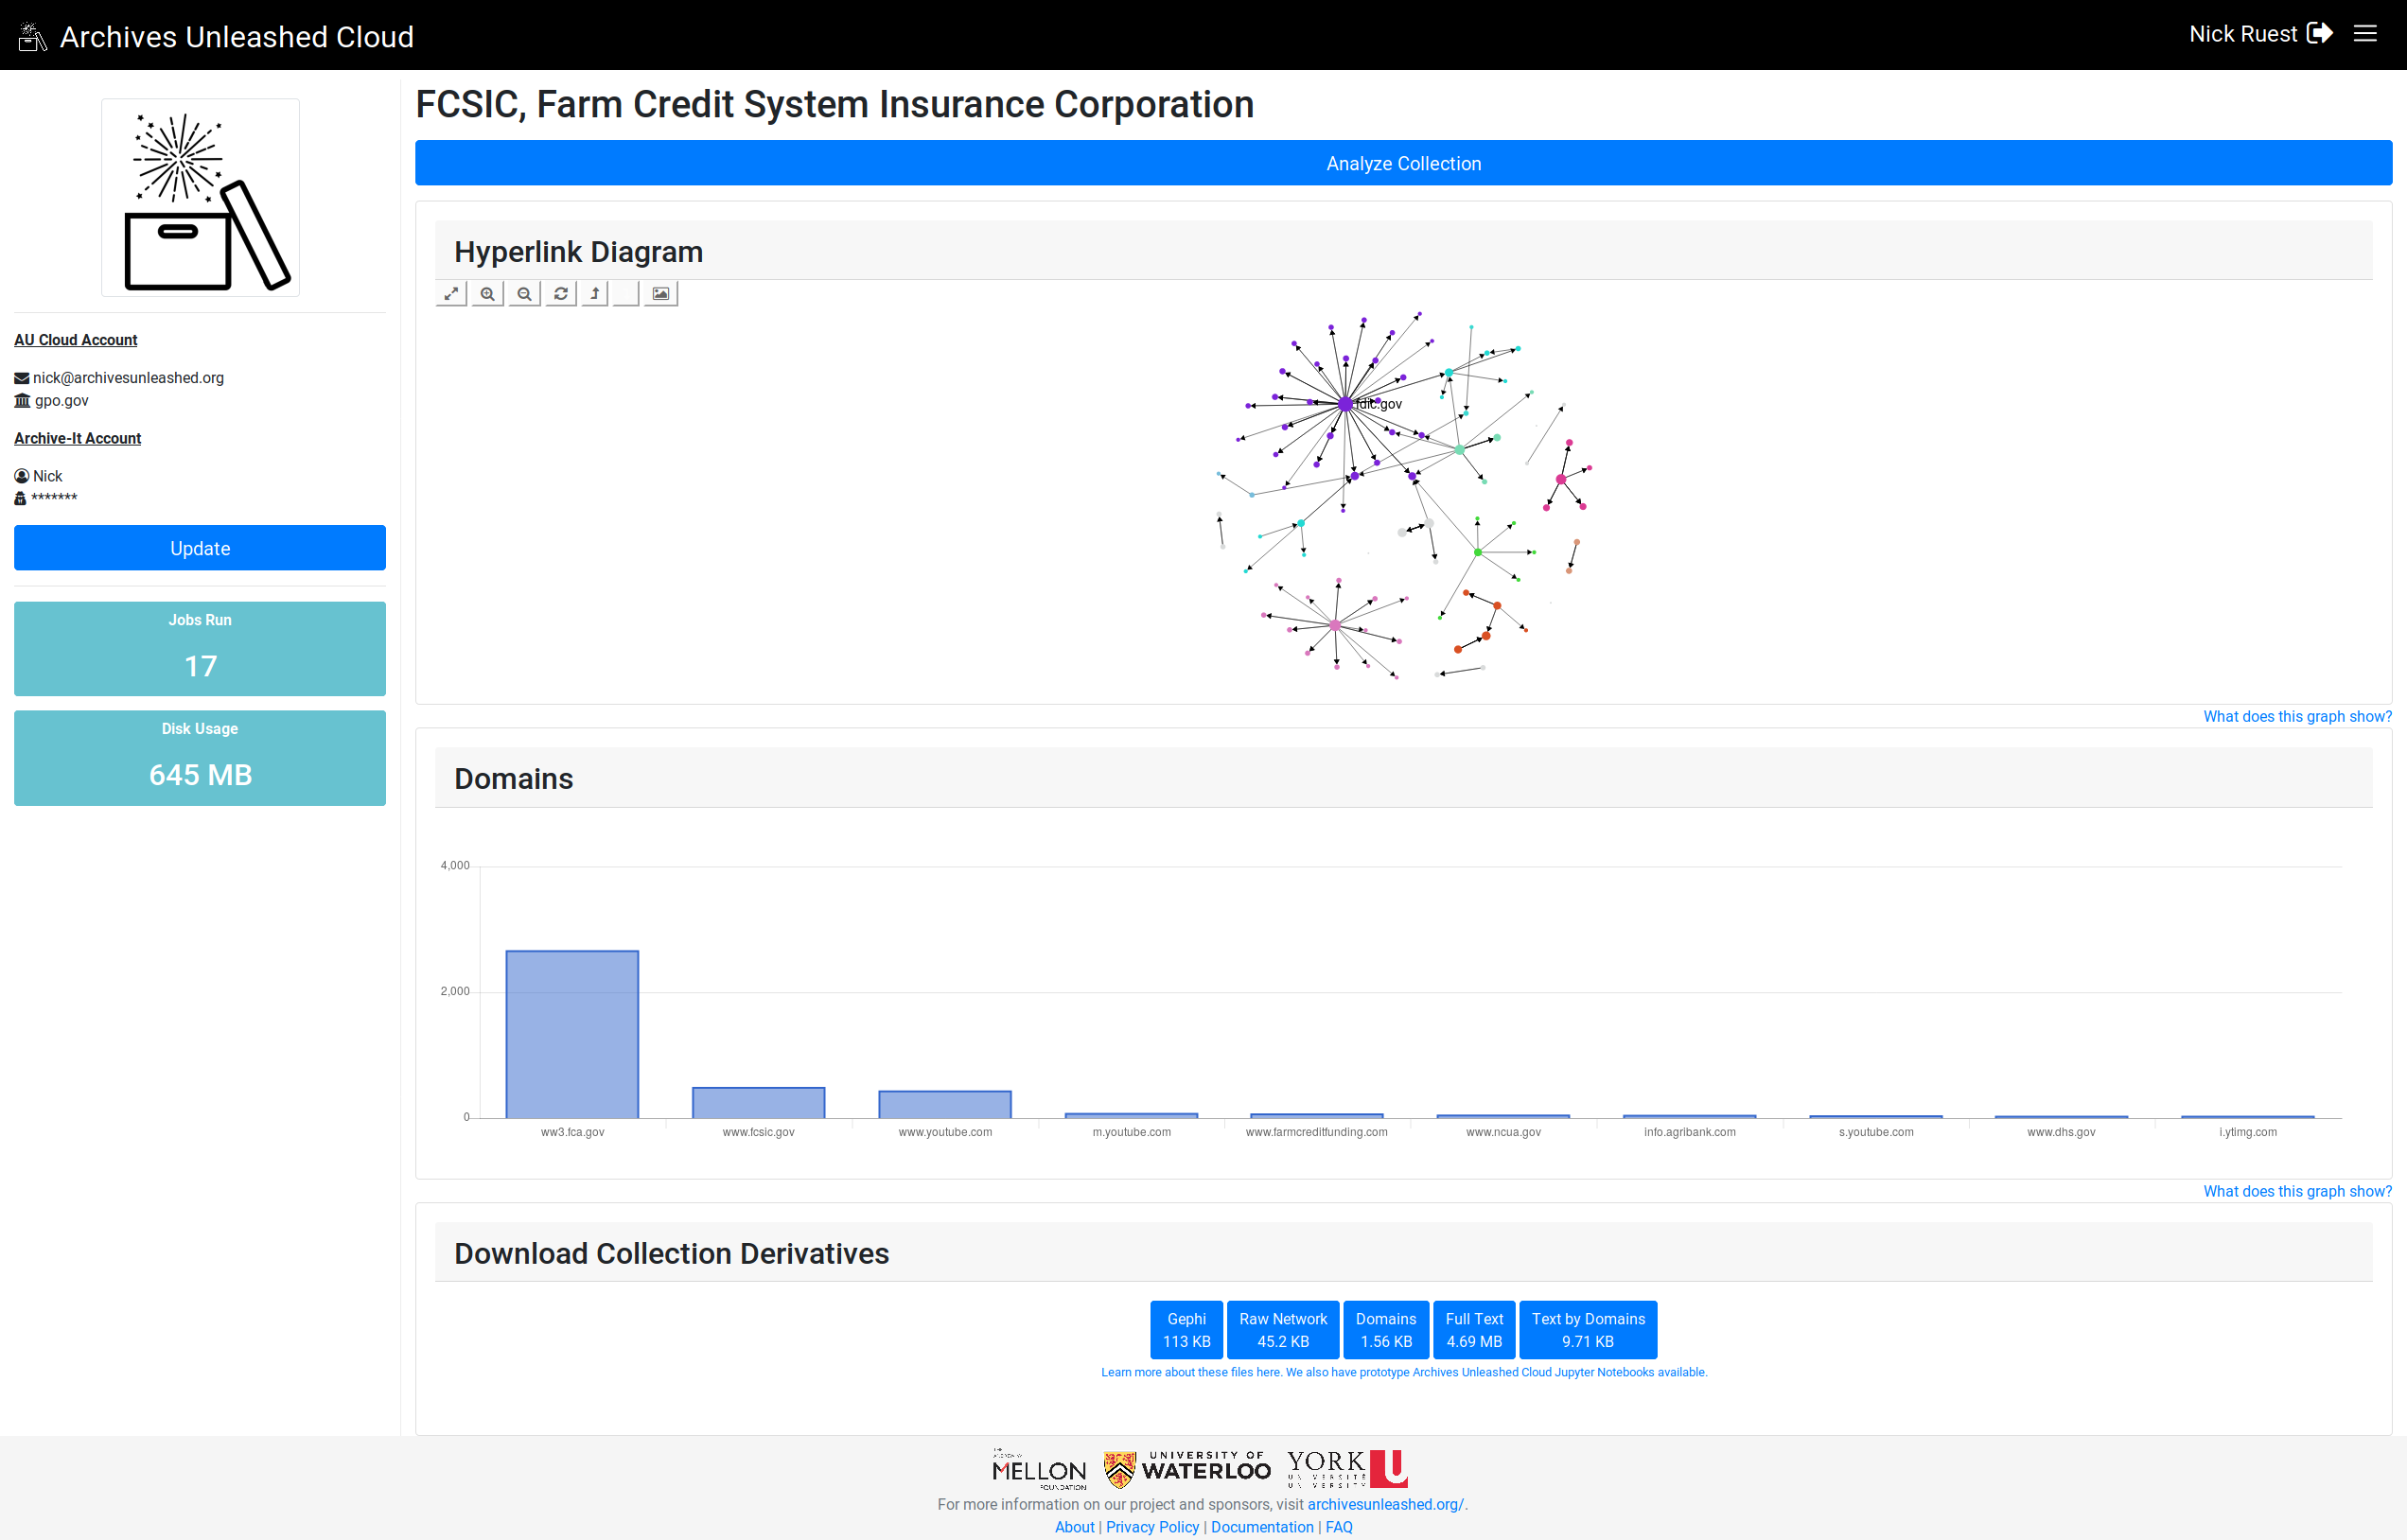
Task: Click the ww3.fca.gov bar in the chart
Action: pyautogui.click(x=572, y=1034)
